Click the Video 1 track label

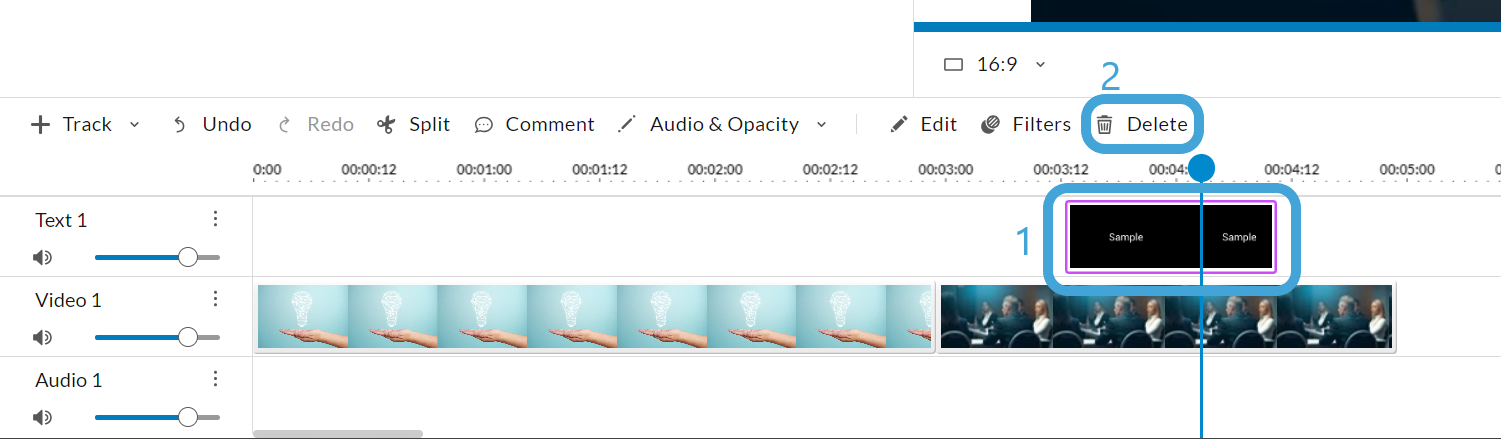(68, 300)
